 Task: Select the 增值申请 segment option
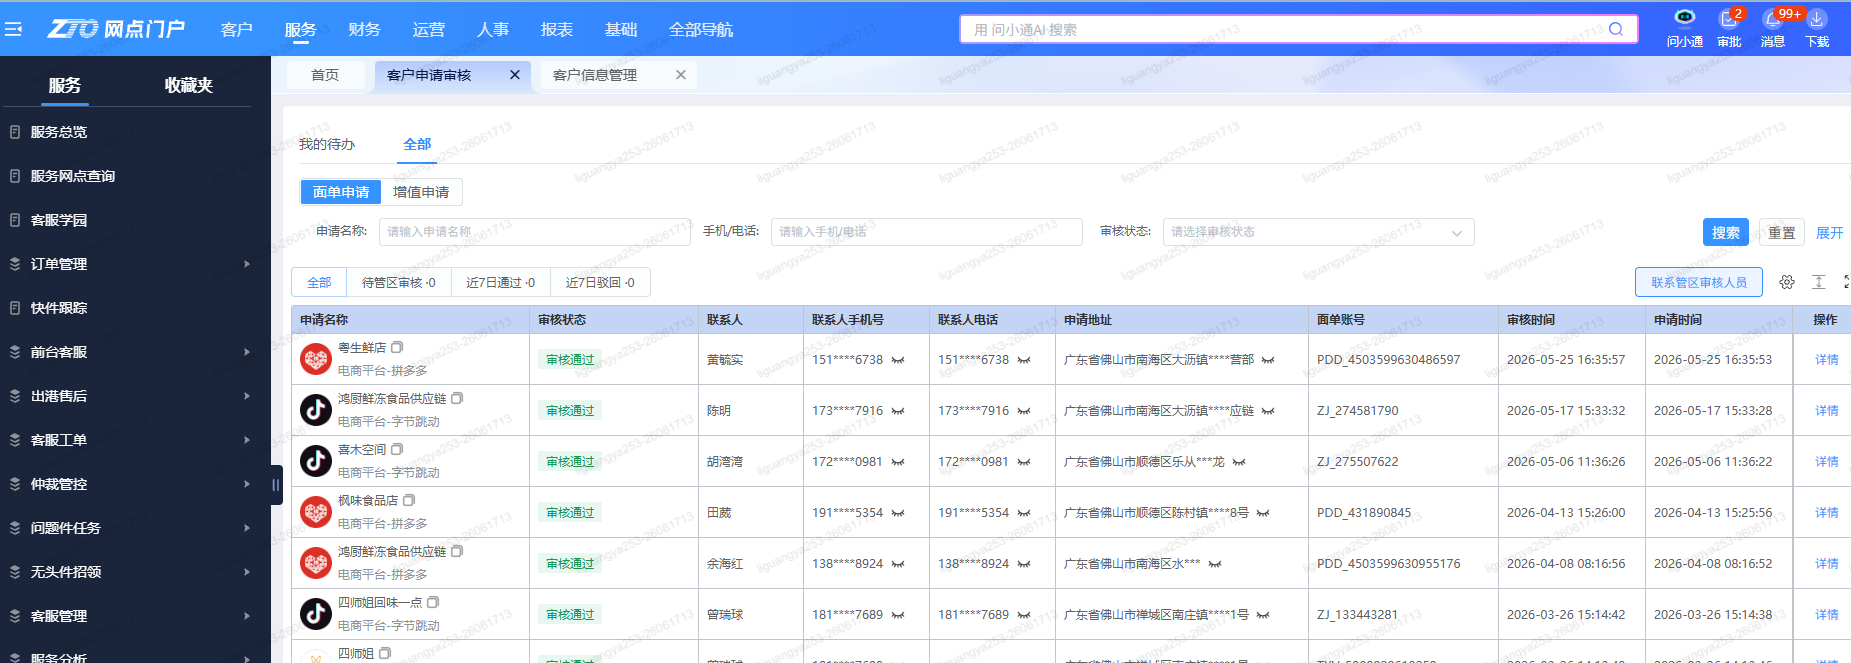point(421,192)
